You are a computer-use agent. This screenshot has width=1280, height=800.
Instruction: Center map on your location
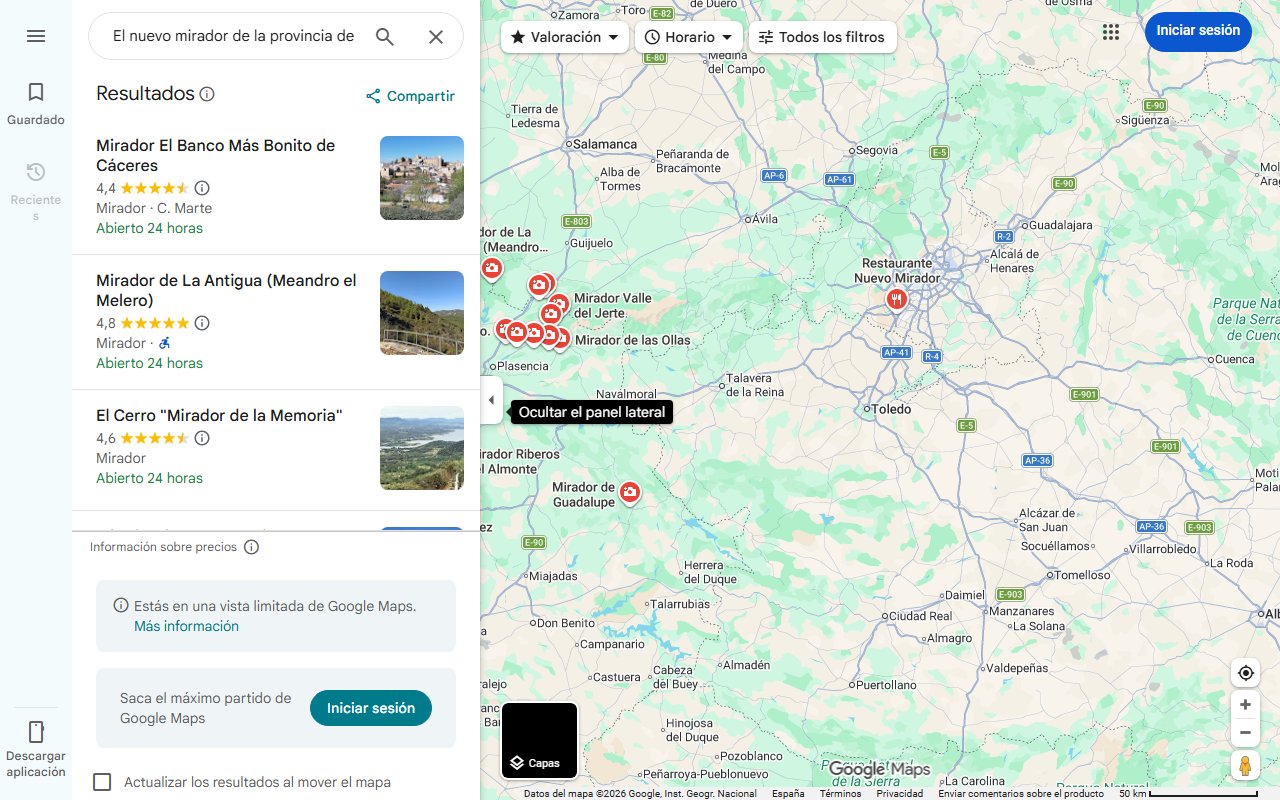coord(1245,673)
